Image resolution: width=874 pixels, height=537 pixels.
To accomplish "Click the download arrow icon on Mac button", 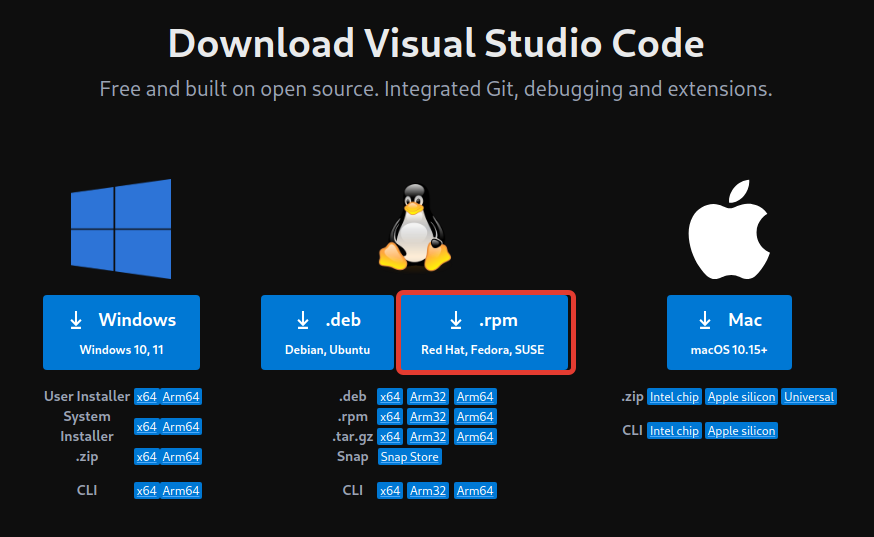I will (705, 321).
